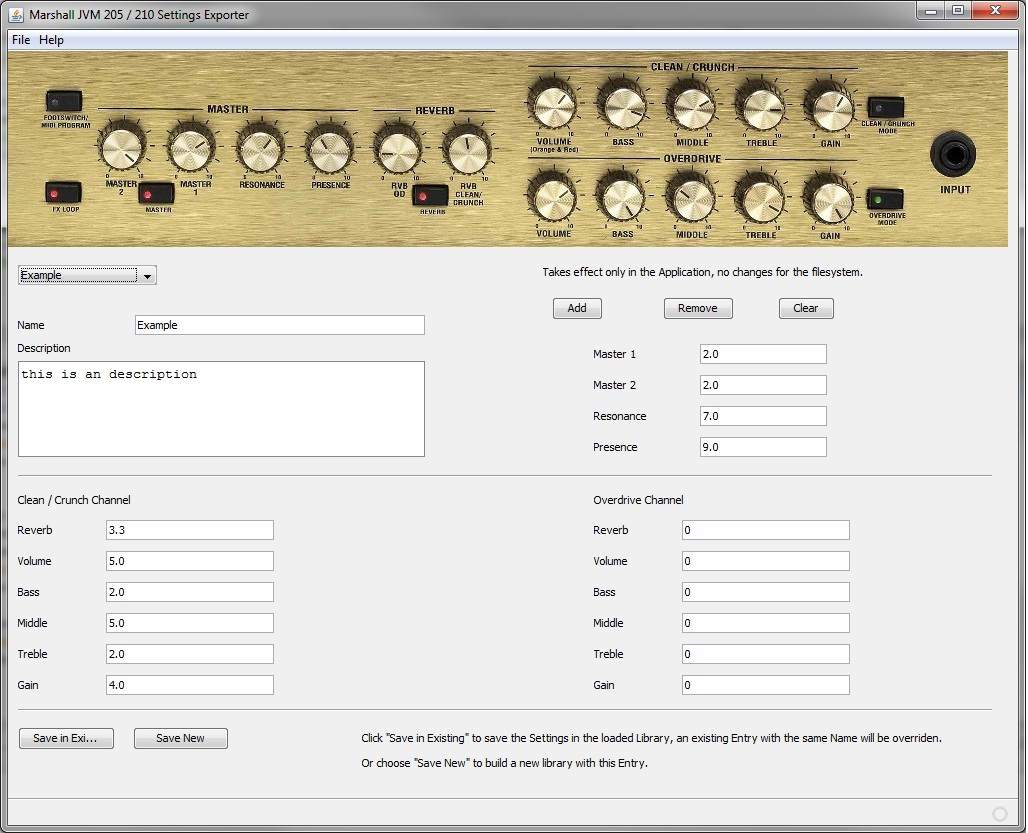The width and height of the screenshot is (1028, 833).
Task: Toggle the Overdrive Mode switch
Action: pos(885,199)
